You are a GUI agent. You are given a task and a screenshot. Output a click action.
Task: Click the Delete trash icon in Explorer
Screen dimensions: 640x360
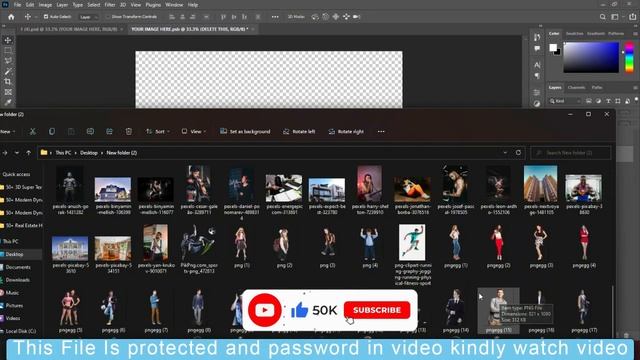coord(129,131)
